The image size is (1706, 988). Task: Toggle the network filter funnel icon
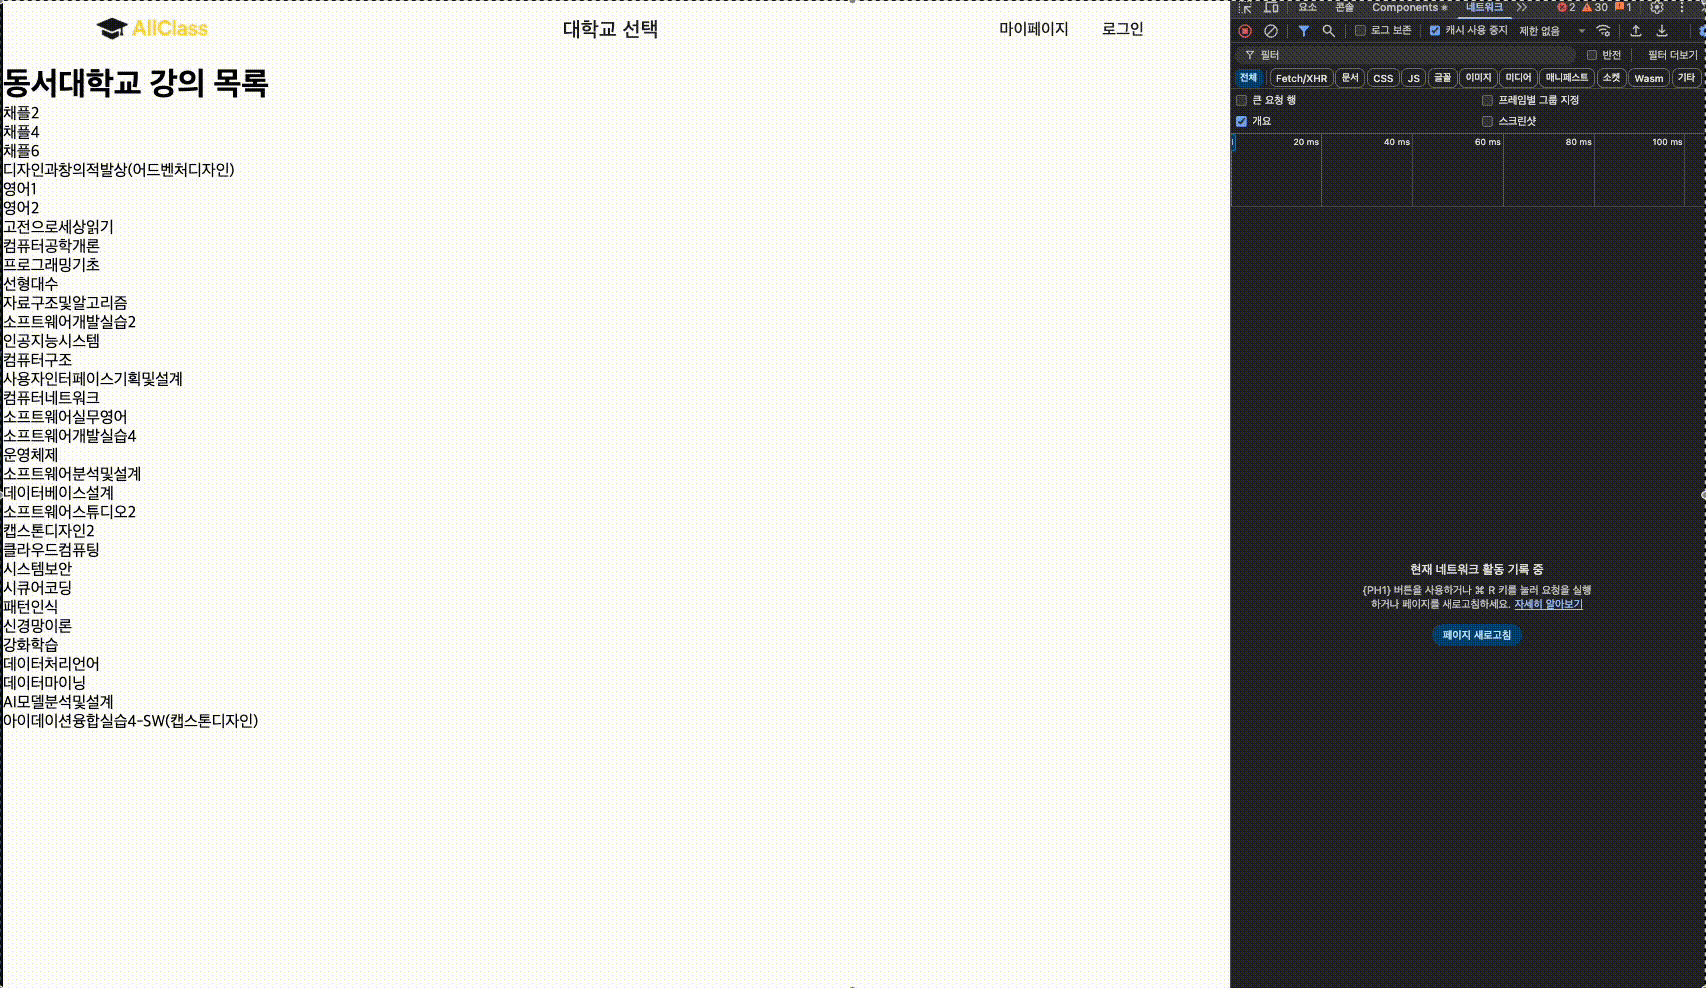1303,31
